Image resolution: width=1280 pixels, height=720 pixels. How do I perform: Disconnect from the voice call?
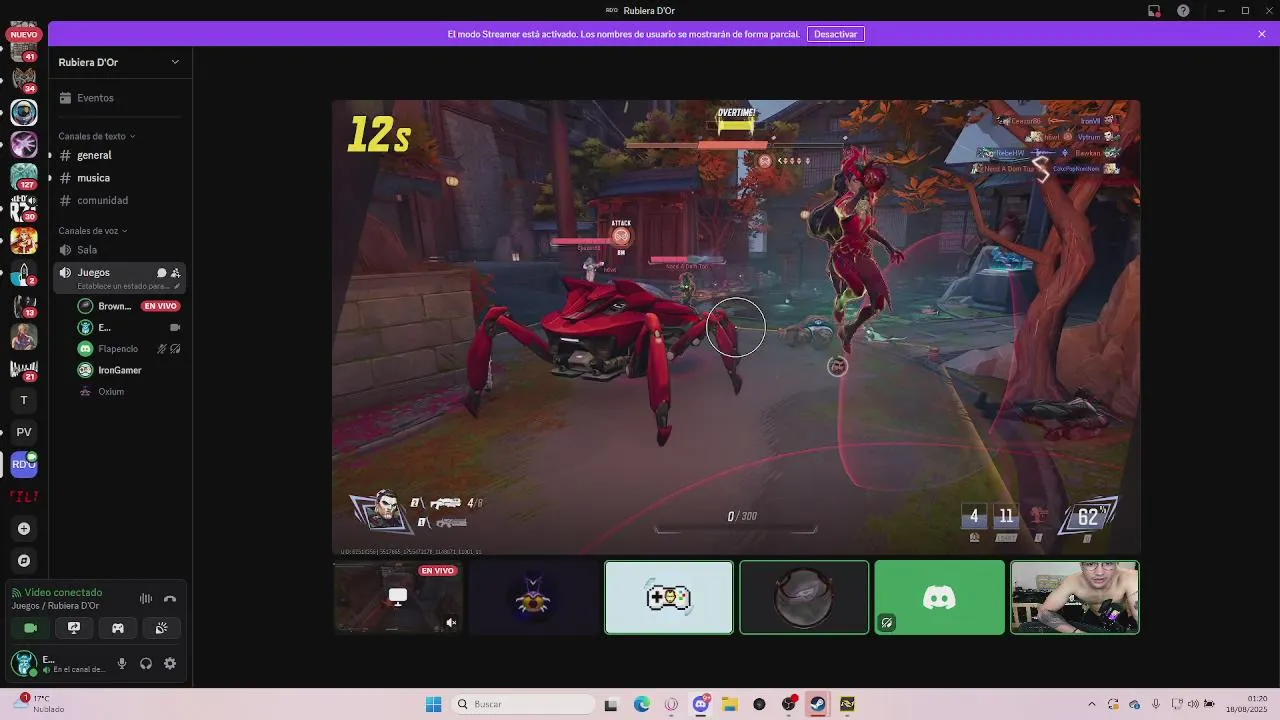pos(170,599)
